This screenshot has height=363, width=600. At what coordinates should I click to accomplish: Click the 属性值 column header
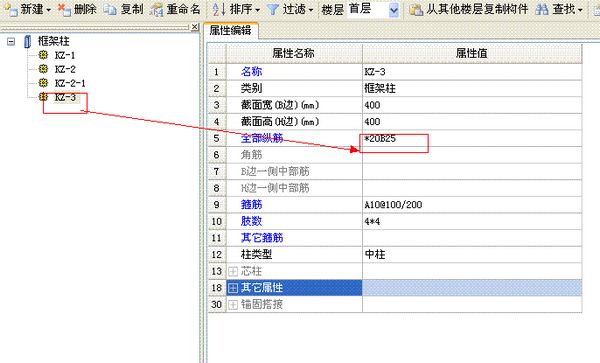pos(472,53)
